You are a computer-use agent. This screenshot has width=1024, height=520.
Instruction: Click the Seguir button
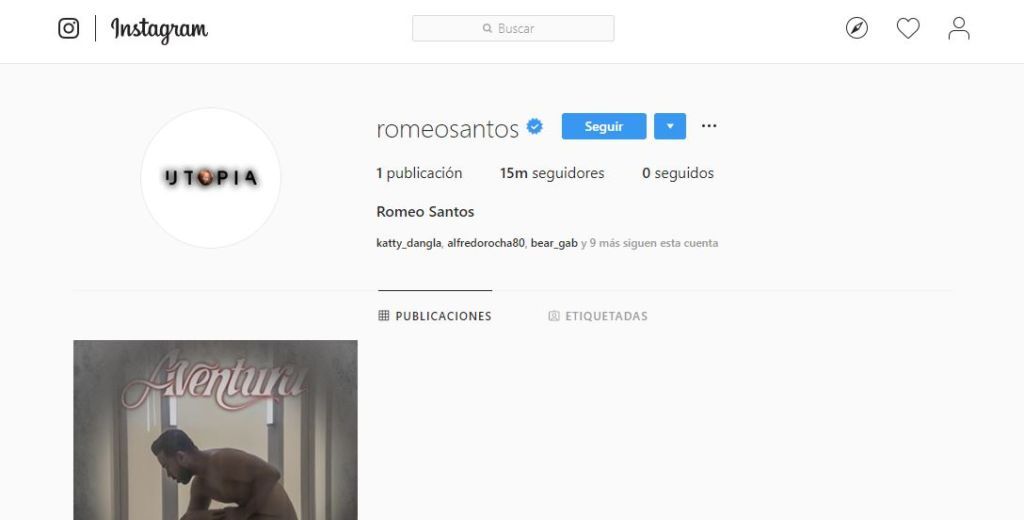coord(604,126)
